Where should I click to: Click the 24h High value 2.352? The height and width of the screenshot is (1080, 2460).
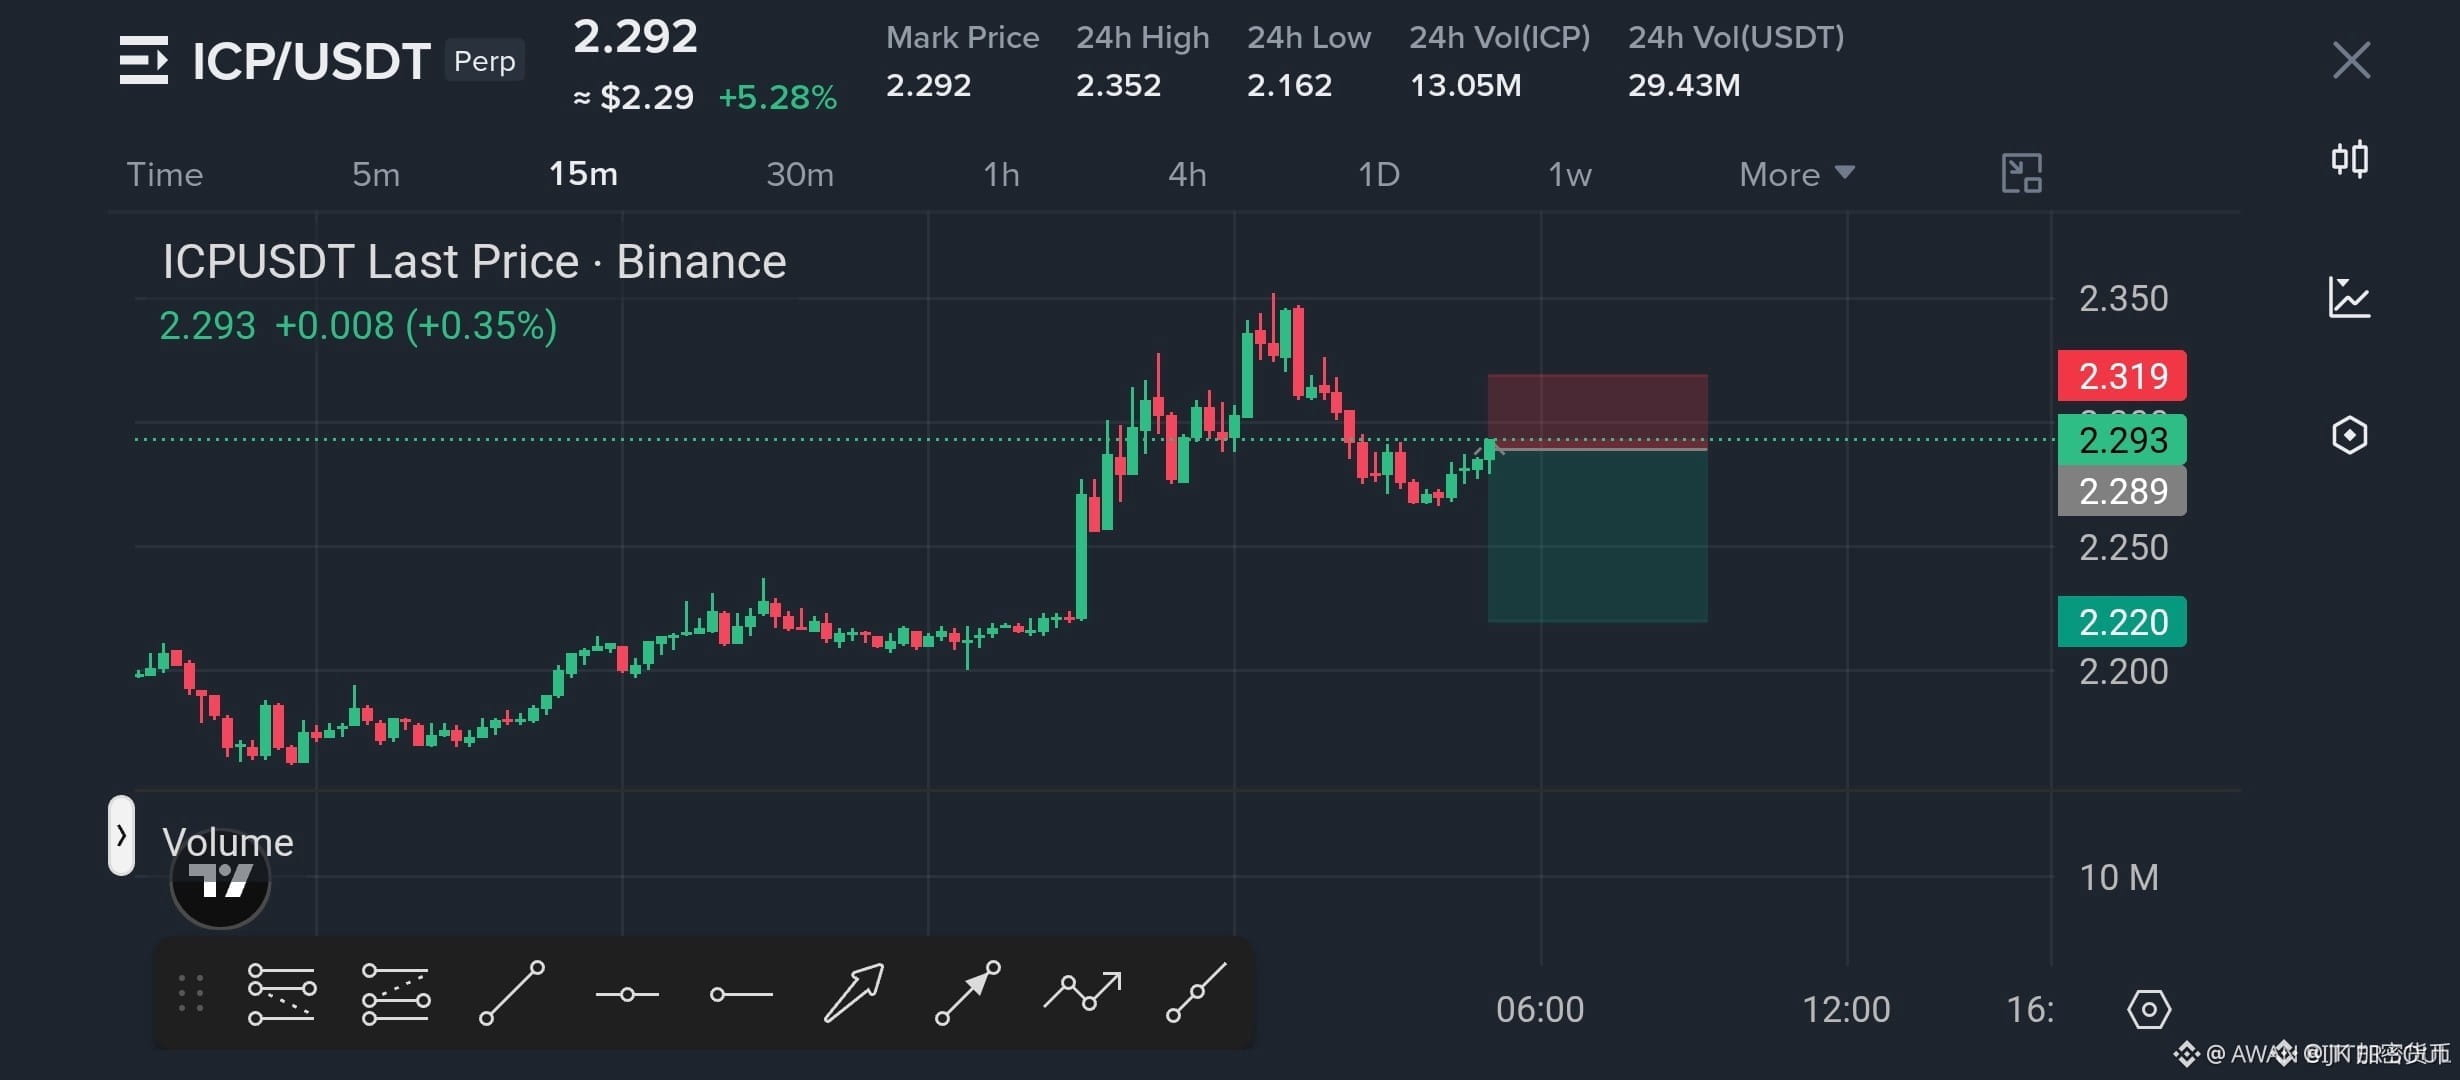pyautogui.click(x=1118, y=85)
